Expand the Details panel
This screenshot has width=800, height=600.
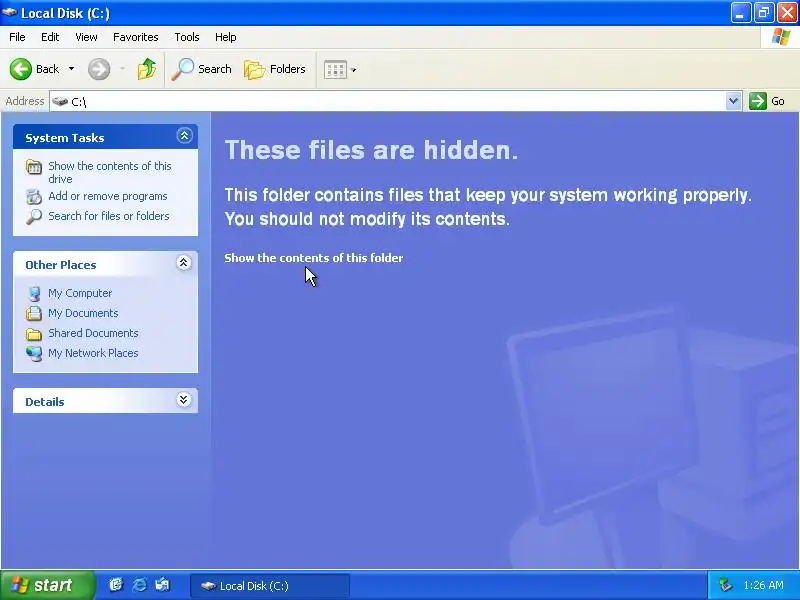pyautogui.click(x=184, y=399)
